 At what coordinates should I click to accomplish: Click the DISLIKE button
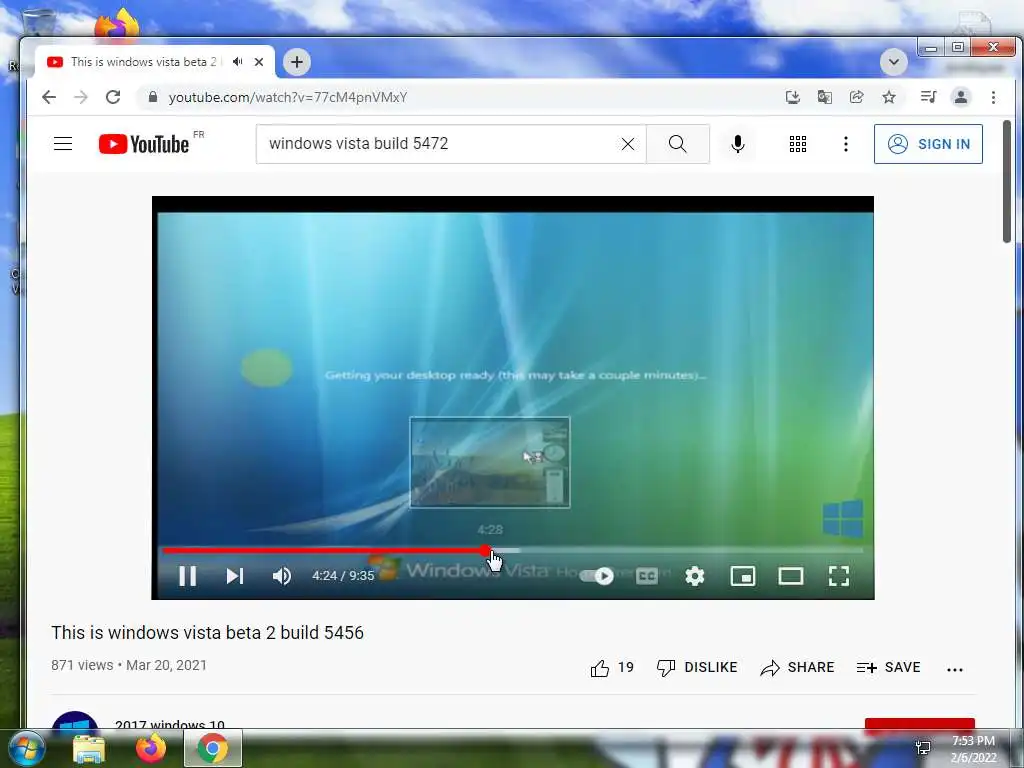coord(697,667)
